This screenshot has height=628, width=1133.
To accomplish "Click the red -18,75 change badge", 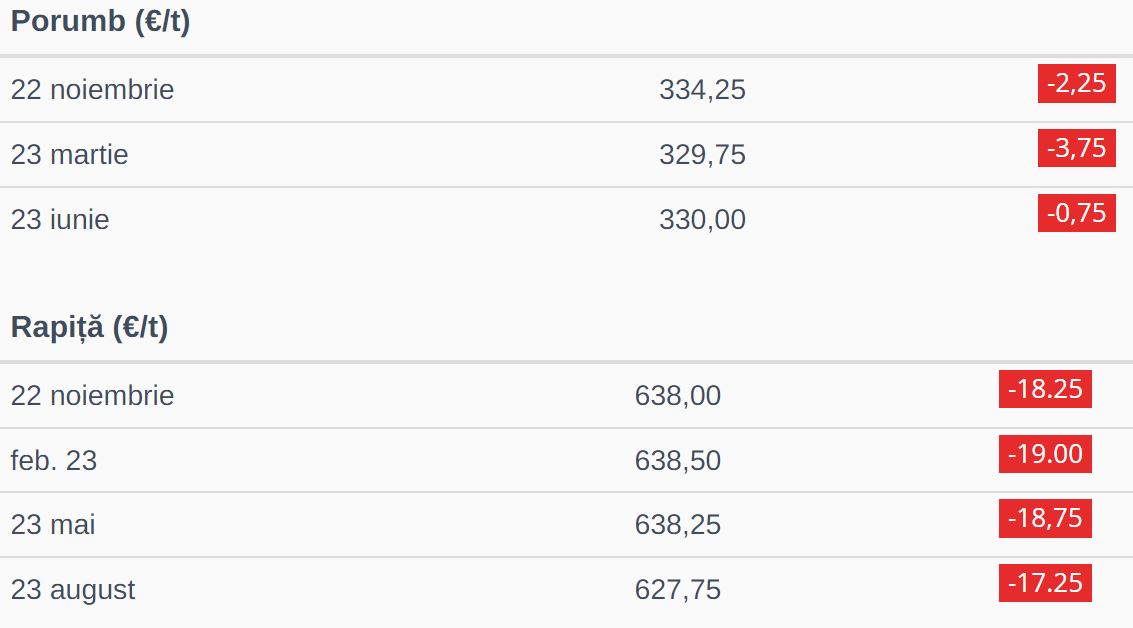I will [x=1045, y=518].
